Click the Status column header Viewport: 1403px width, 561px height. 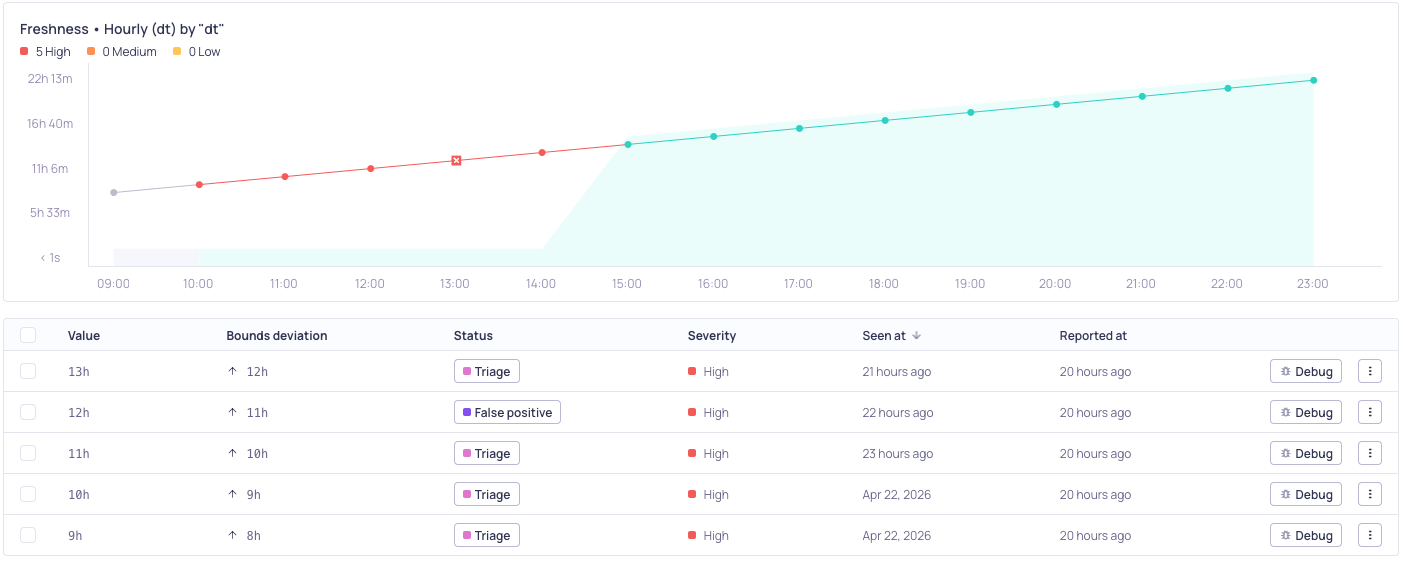coord(473,336)
